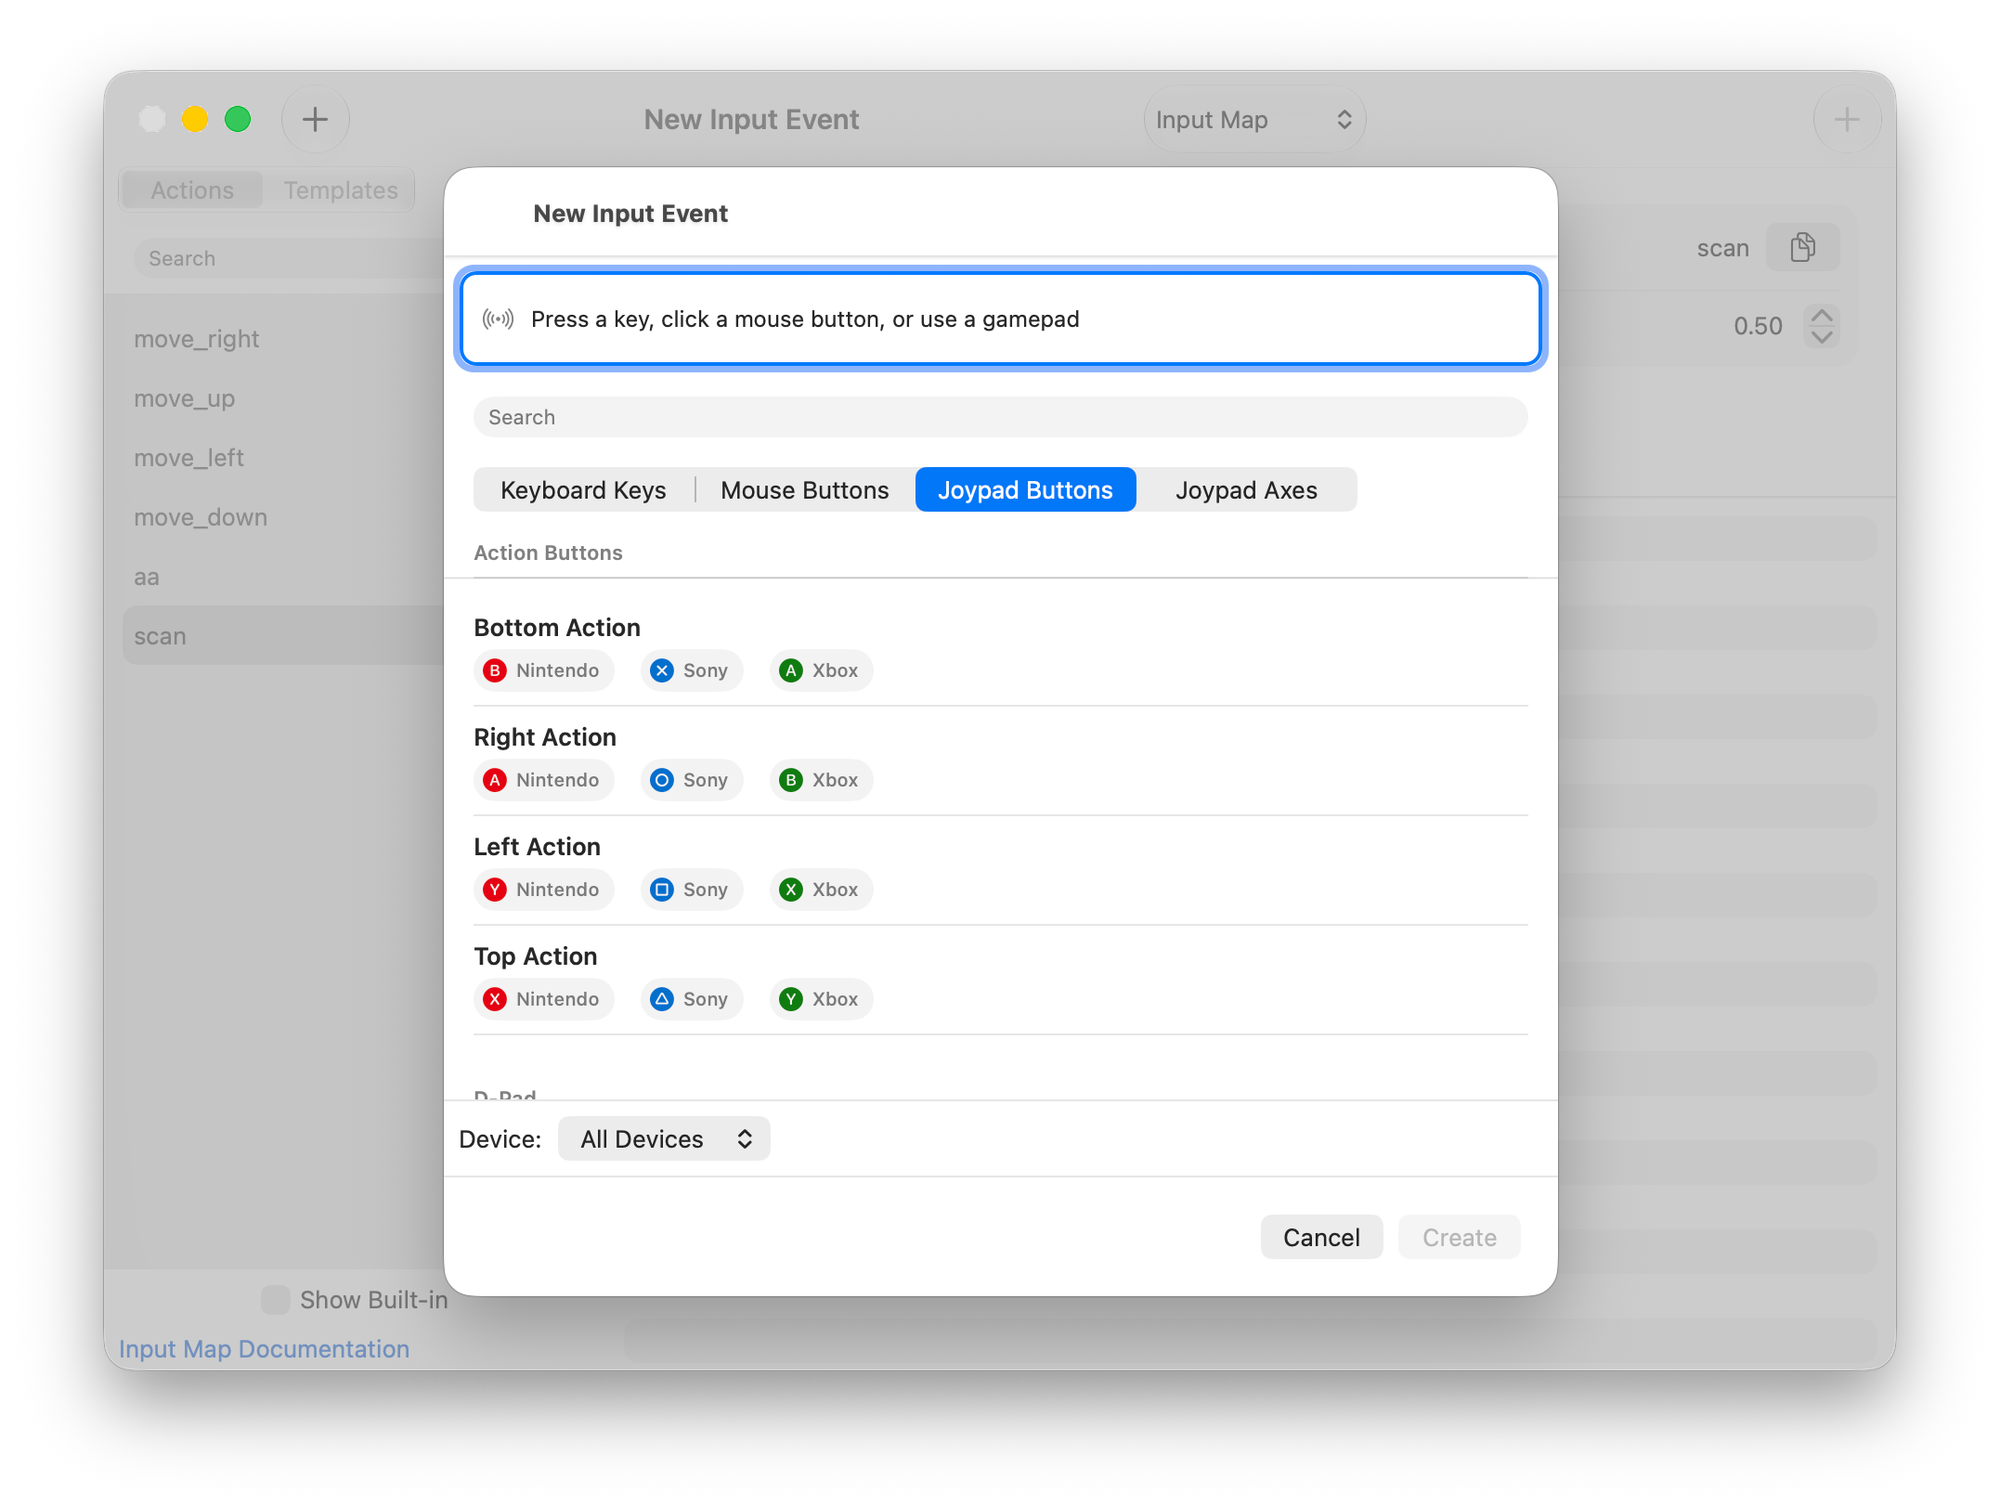Select Xbox B for Right Action

click(821, 780)
